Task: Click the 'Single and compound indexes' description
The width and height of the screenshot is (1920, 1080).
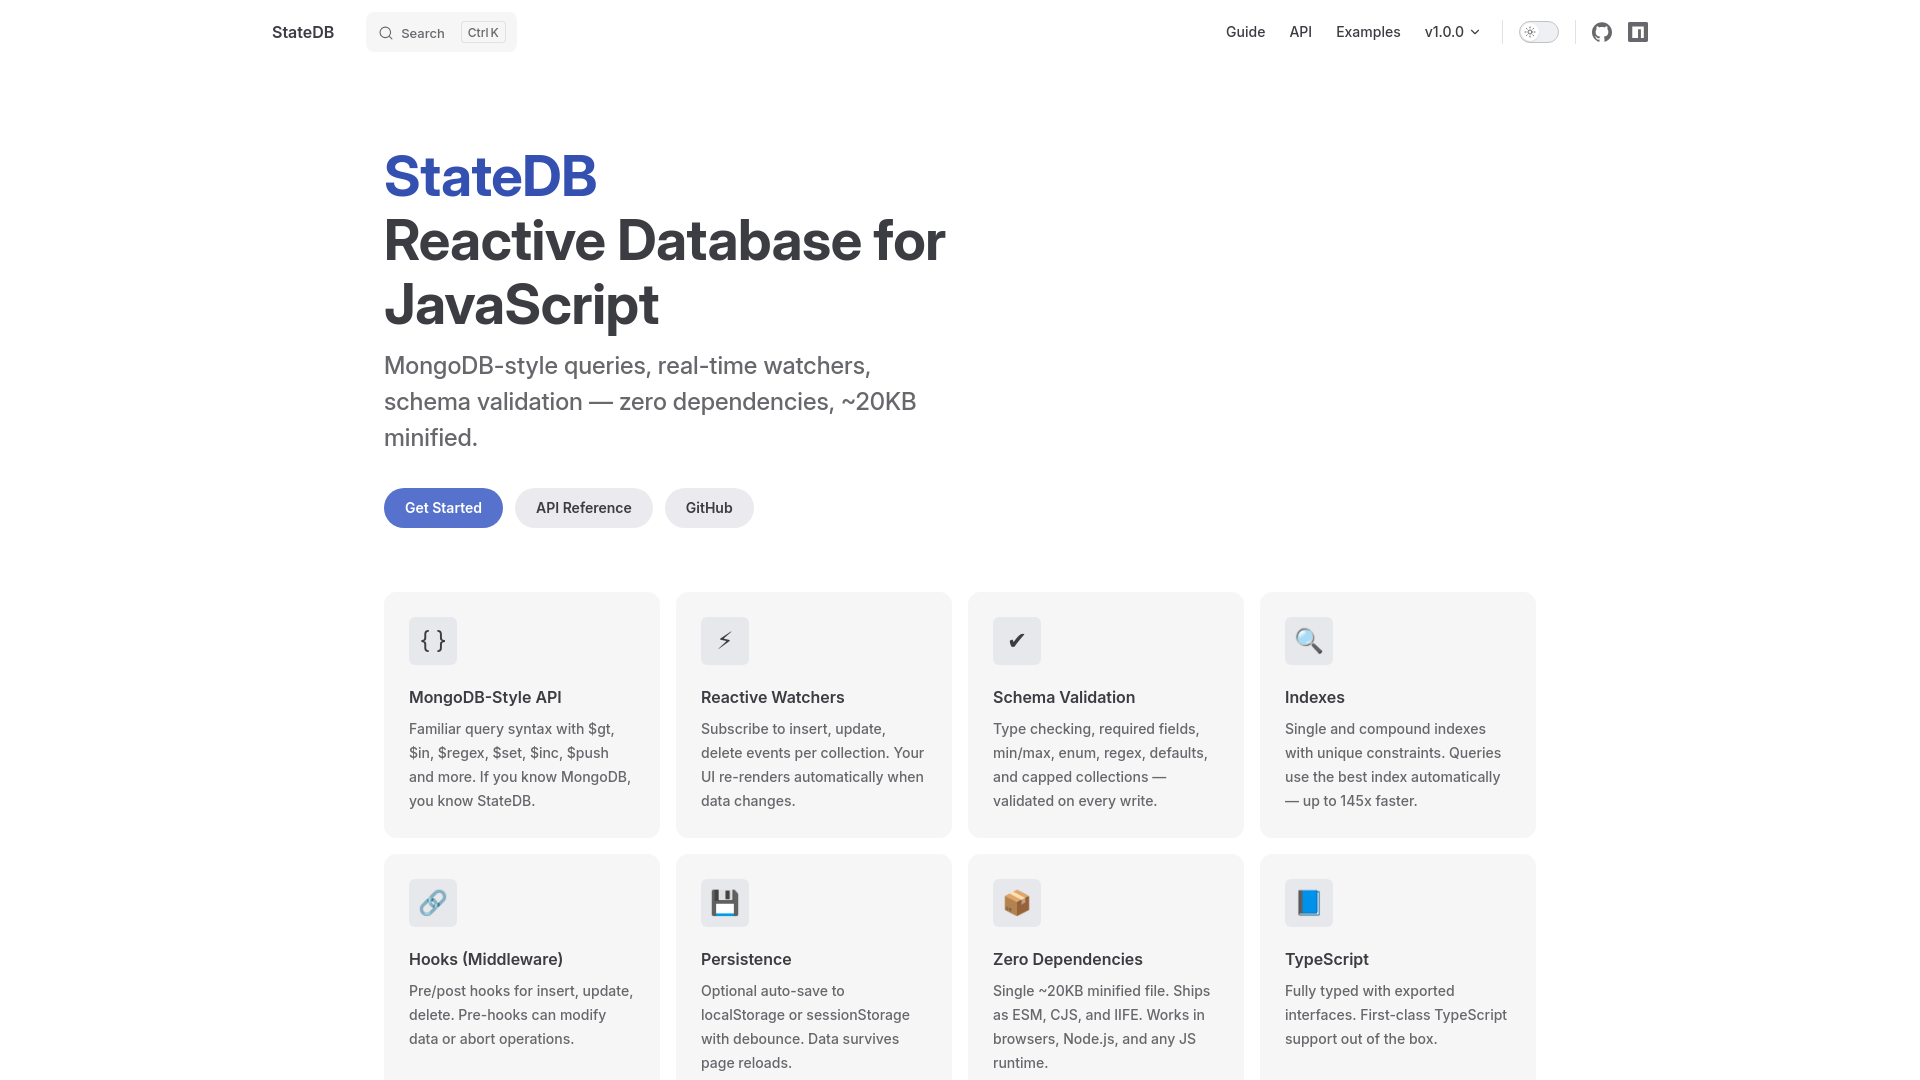Action: click(1393, 765)
